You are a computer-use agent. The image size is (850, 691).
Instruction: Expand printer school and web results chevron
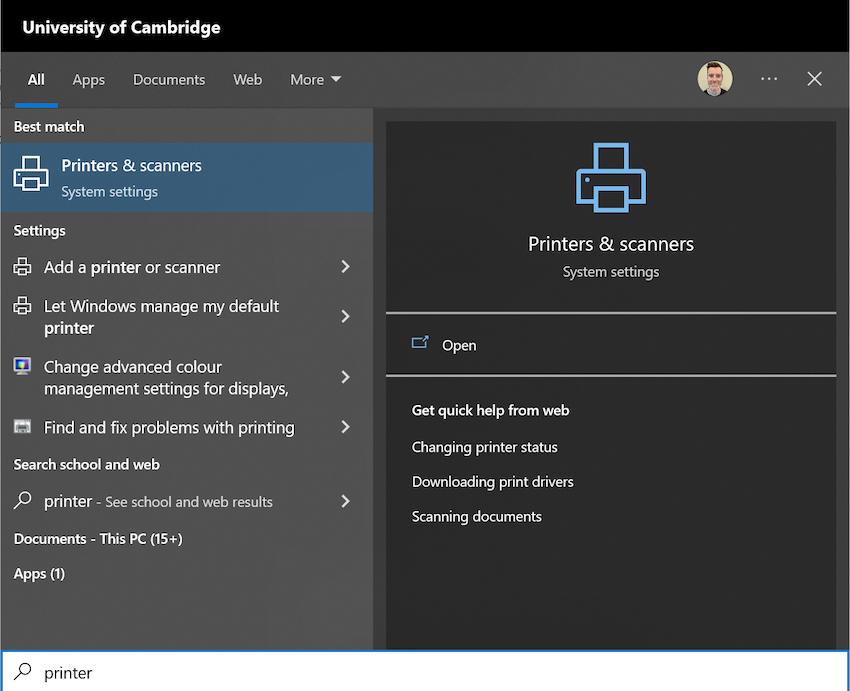(x=345, y=501)
